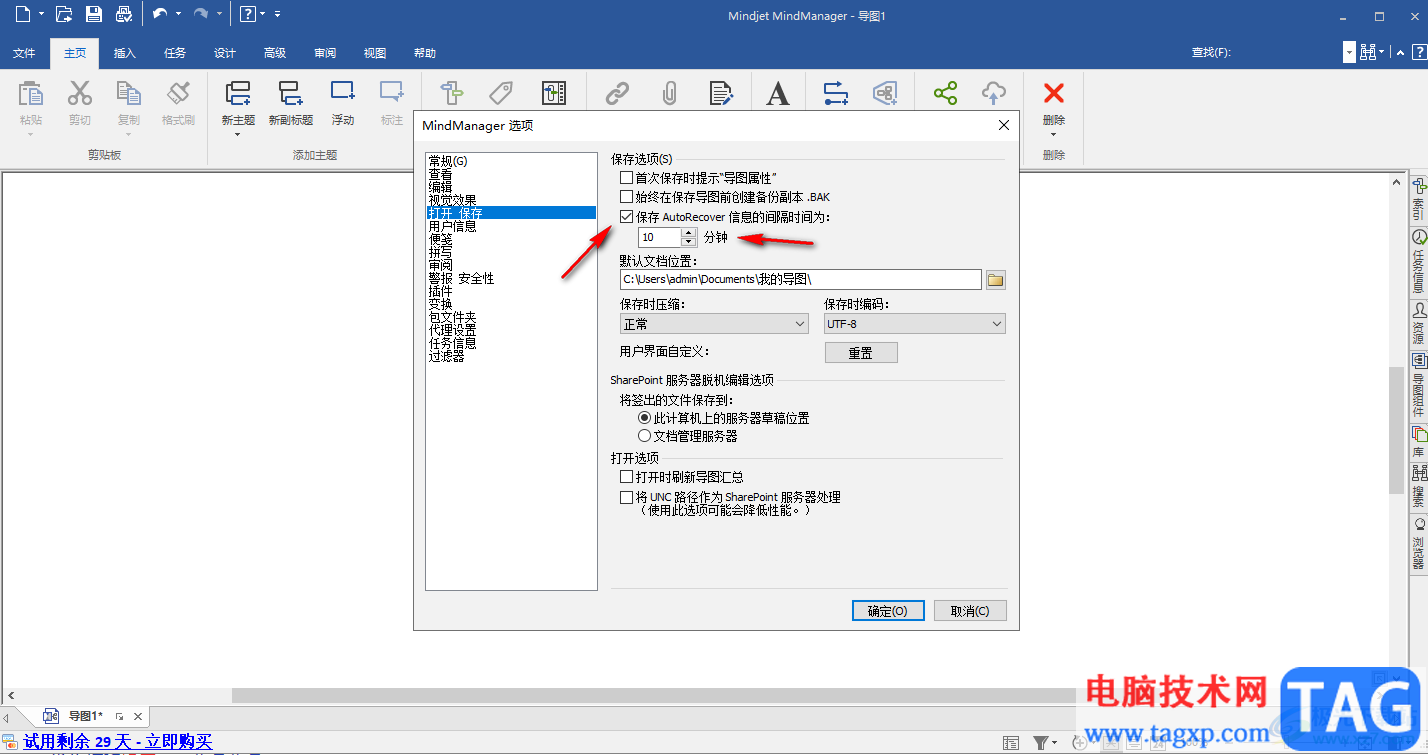Insert a Floating topic
1428x755 pixels.
pos(343,92)
